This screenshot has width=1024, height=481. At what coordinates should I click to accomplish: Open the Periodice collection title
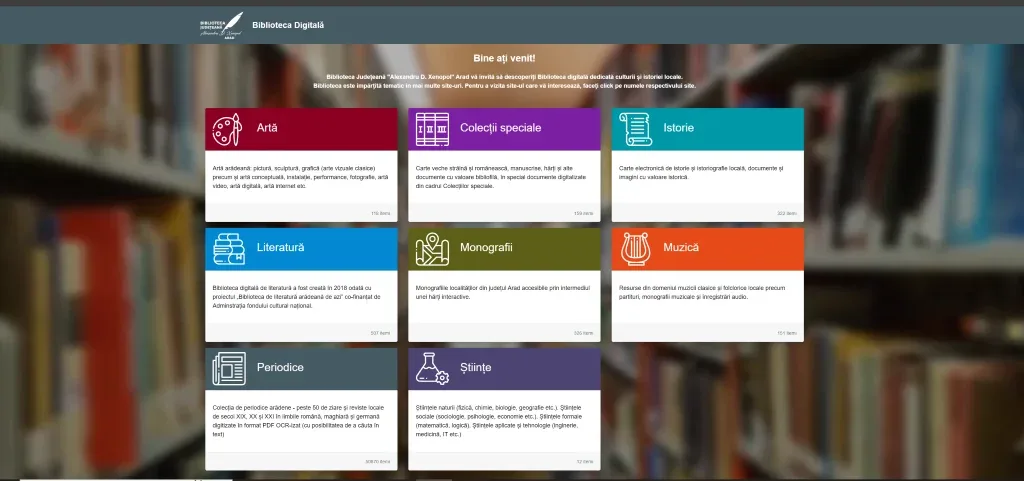[x=280, y=367]
